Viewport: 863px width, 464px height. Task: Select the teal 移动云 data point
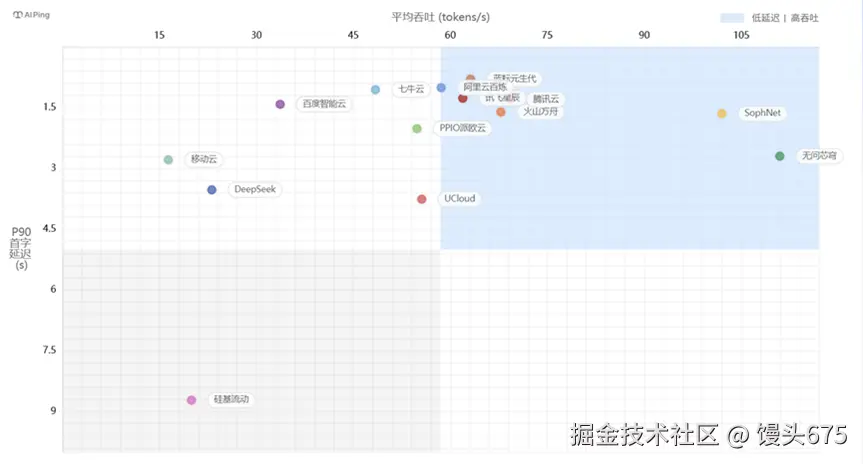tap(168, 160)
